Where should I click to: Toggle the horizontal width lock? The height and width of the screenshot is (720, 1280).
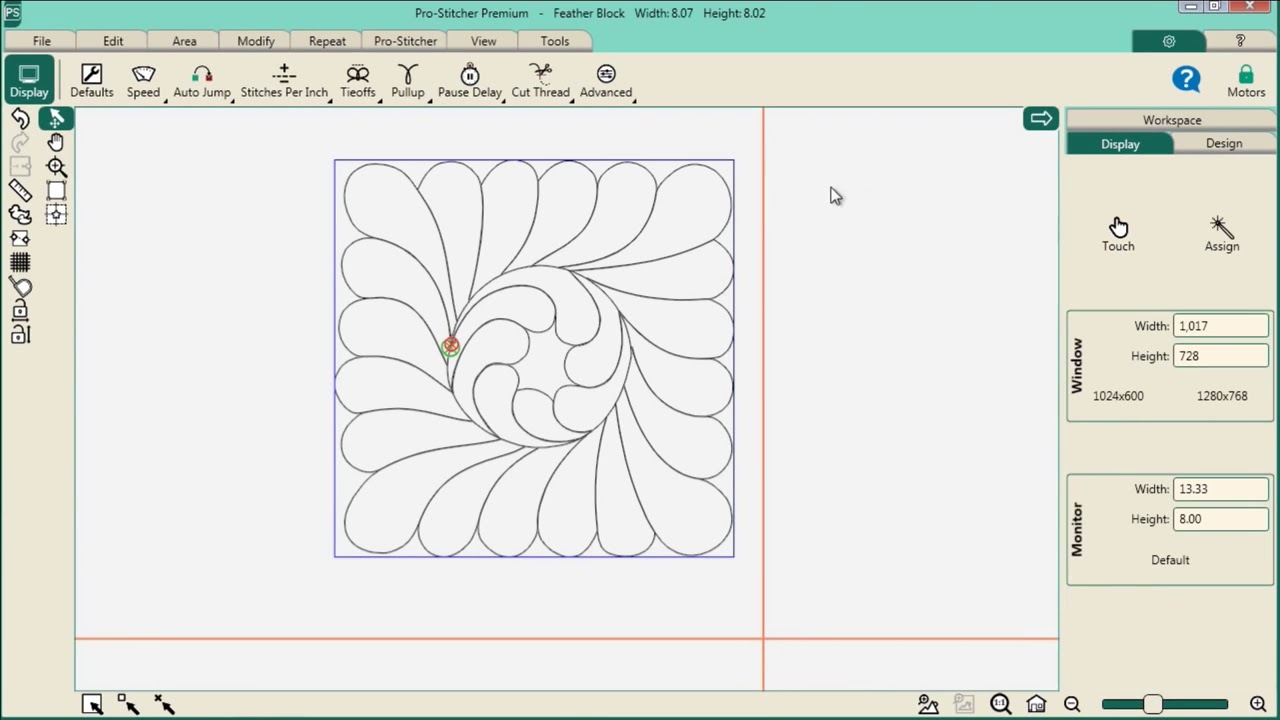[20, 311]
